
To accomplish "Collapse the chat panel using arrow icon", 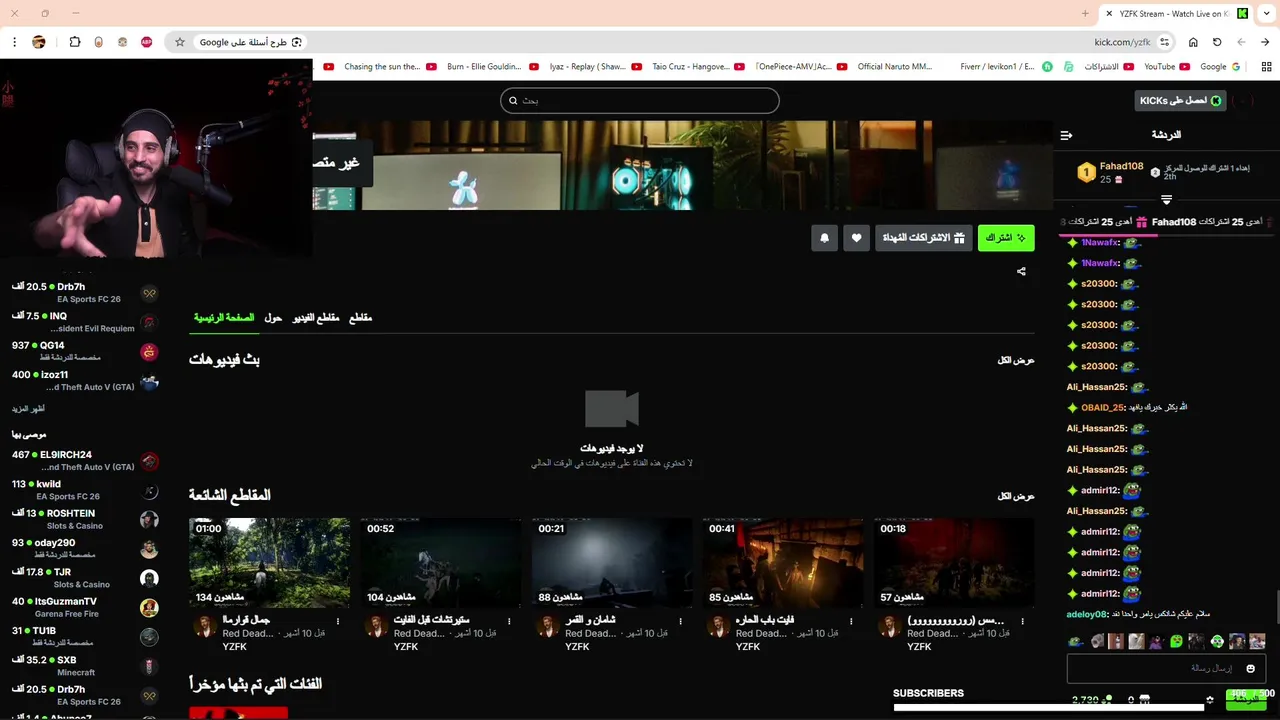I will [1066, 135].
